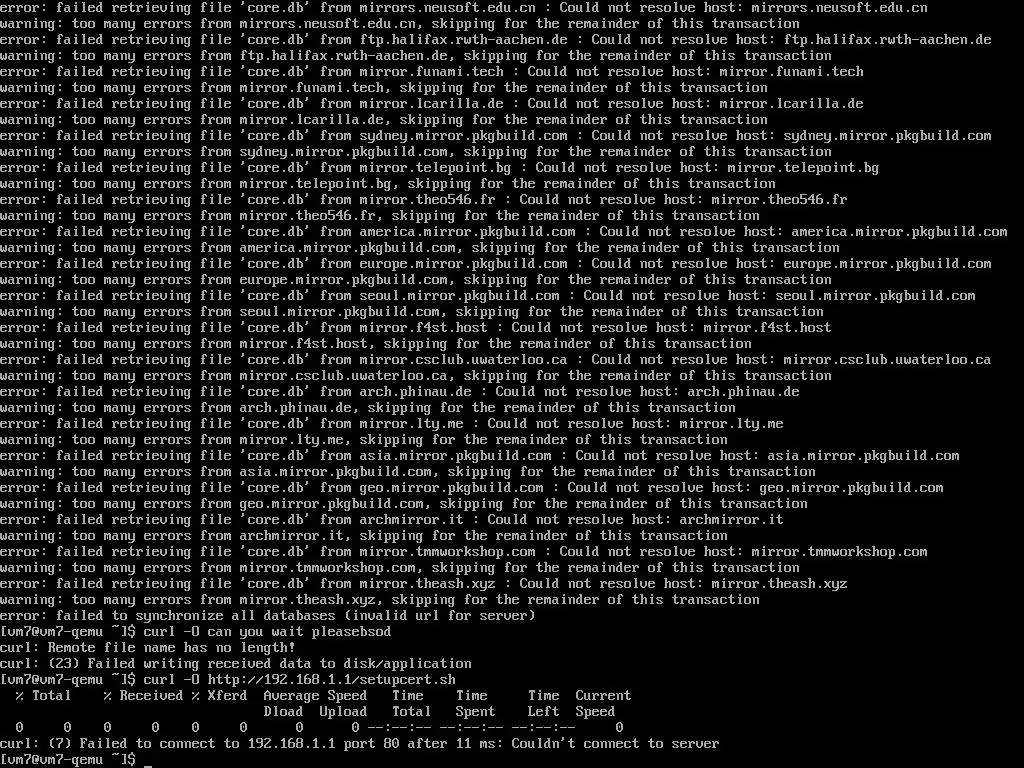
Task: Click the mirror.csclub.uwaterloo.ca error line
Action: point(496,360)
